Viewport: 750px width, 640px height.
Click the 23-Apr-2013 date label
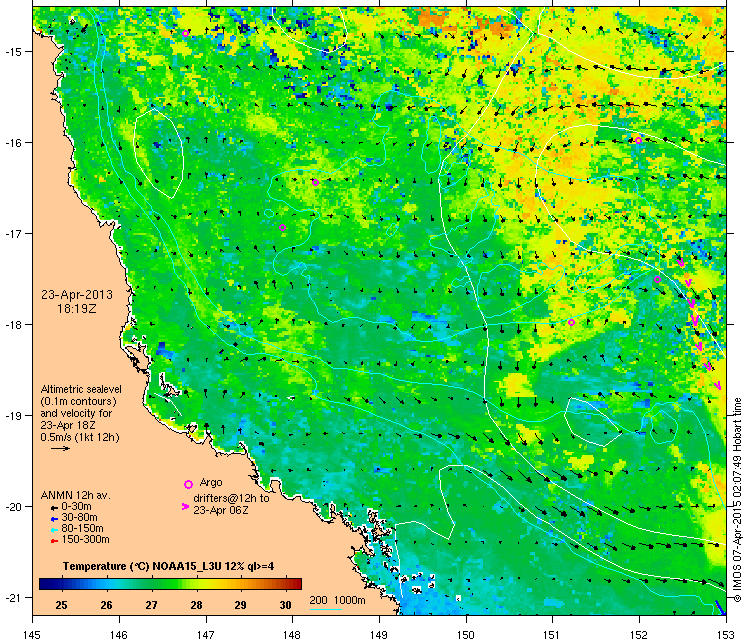(x=77, y=295)
